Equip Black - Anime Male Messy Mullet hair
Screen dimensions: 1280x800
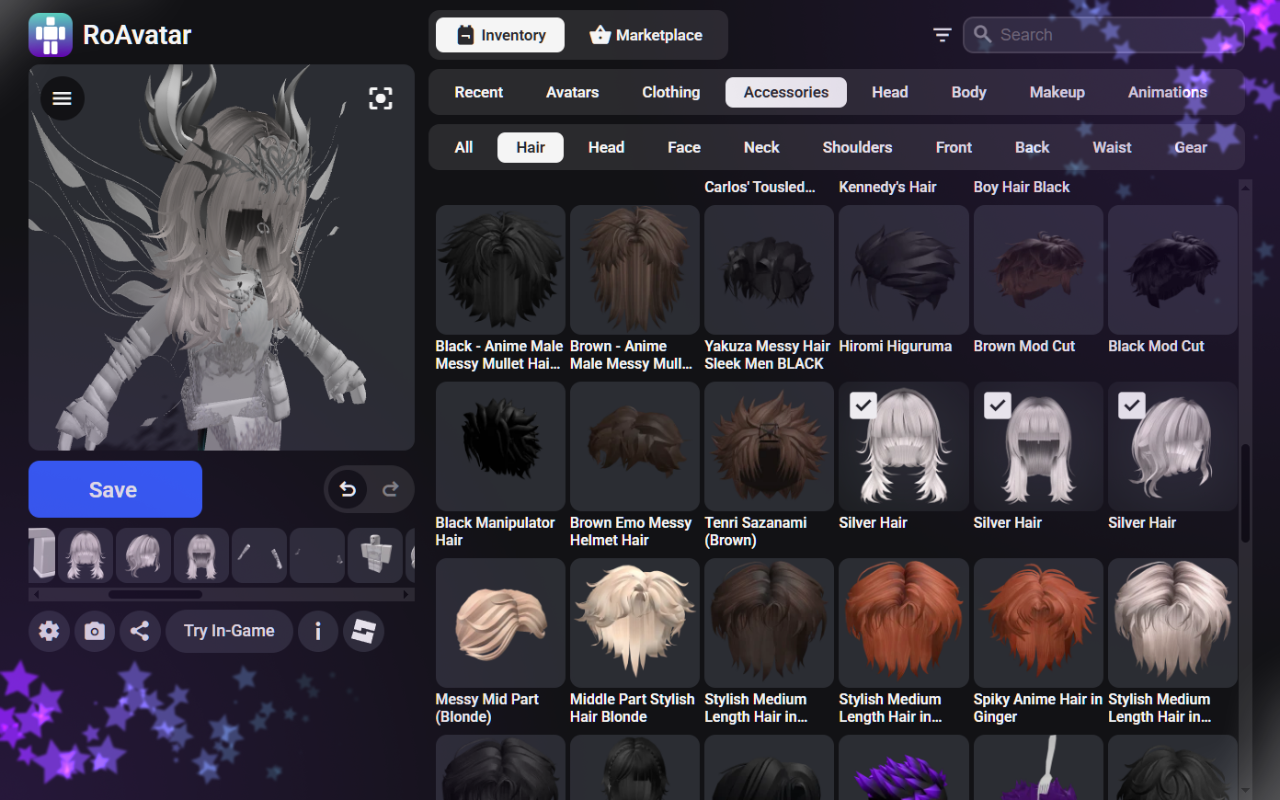(500, 270)
